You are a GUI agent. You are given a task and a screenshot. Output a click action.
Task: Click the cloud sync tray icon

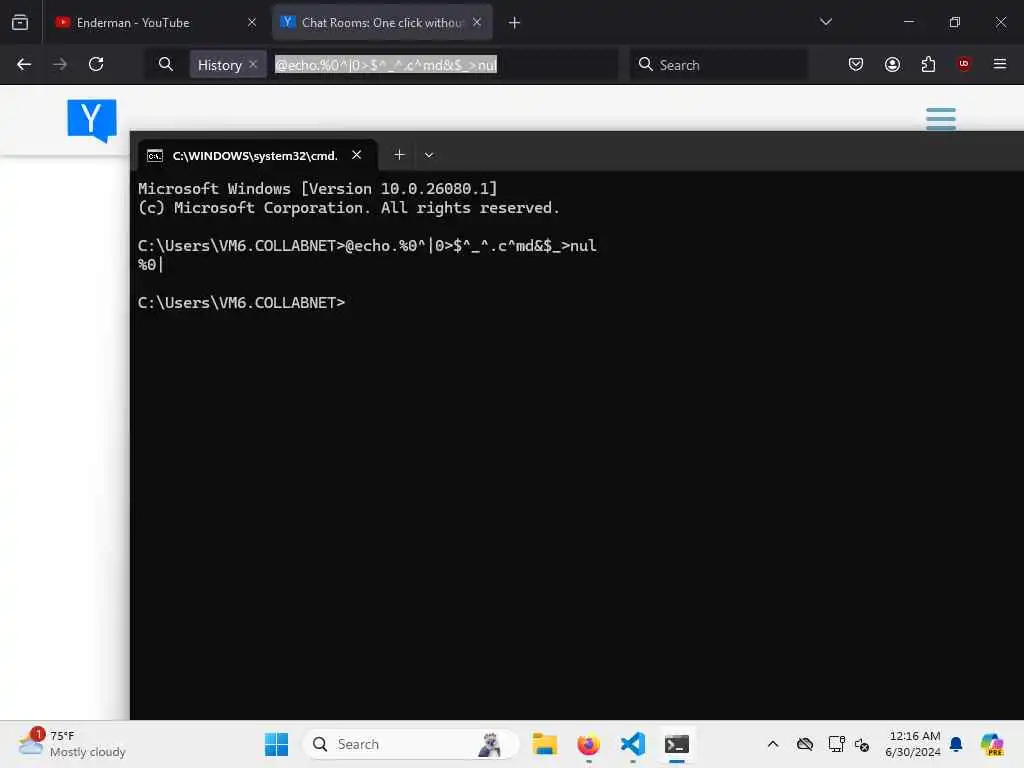[x=805, y=744]
